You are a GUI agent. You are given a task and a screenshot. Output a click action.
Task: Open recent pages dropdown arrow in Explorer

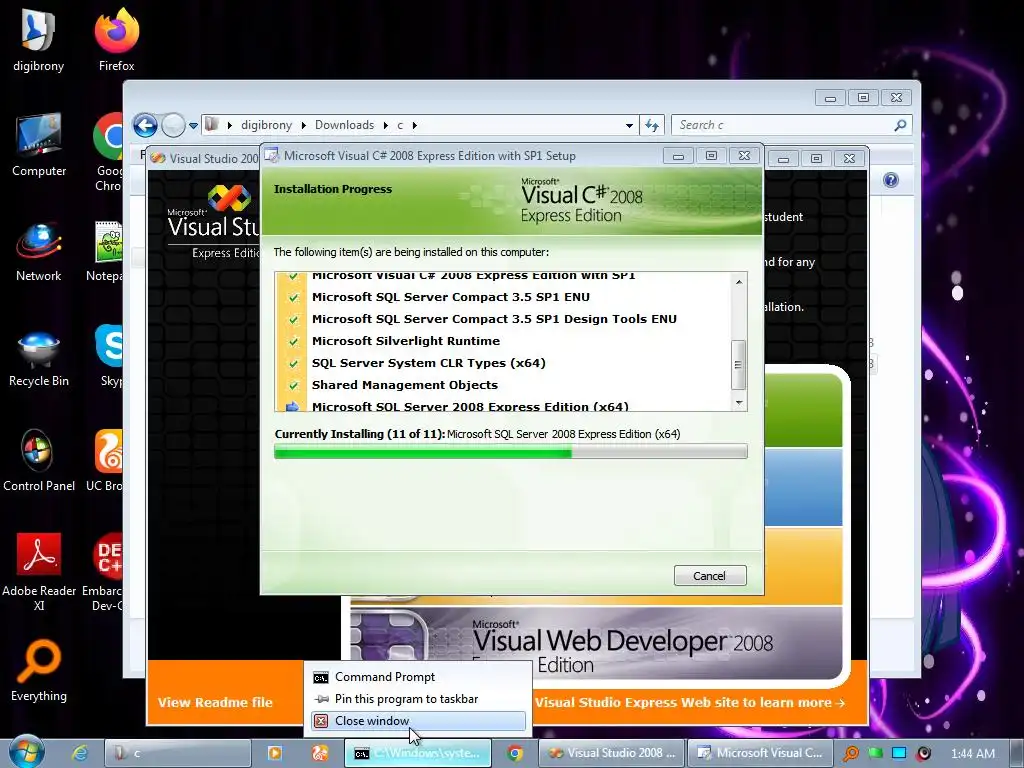(x=193, y=125)
